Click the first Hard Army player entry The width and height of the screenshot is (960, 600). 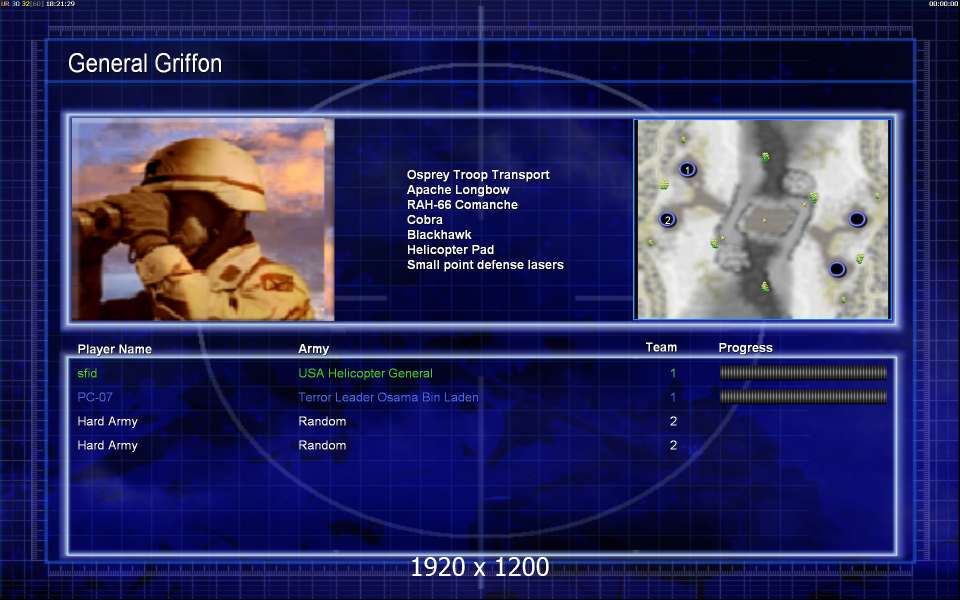pos(107,421)
